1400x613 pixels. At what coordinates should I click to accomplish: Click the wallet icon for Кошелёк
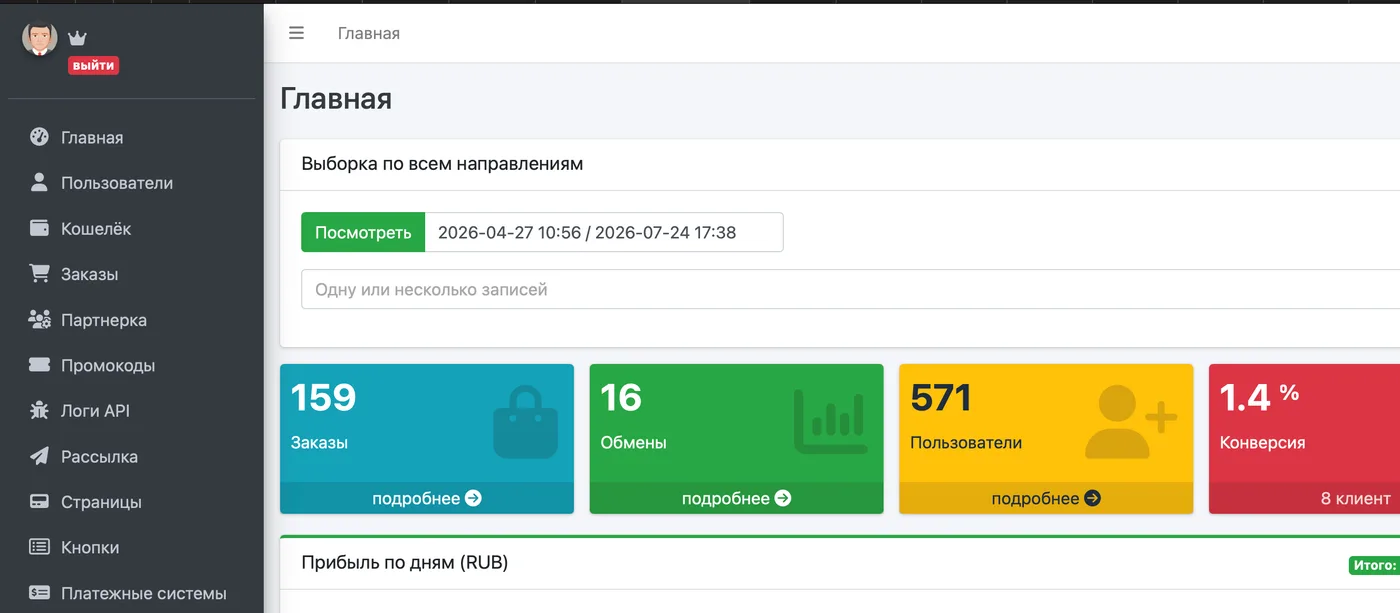tap(39, 228)
